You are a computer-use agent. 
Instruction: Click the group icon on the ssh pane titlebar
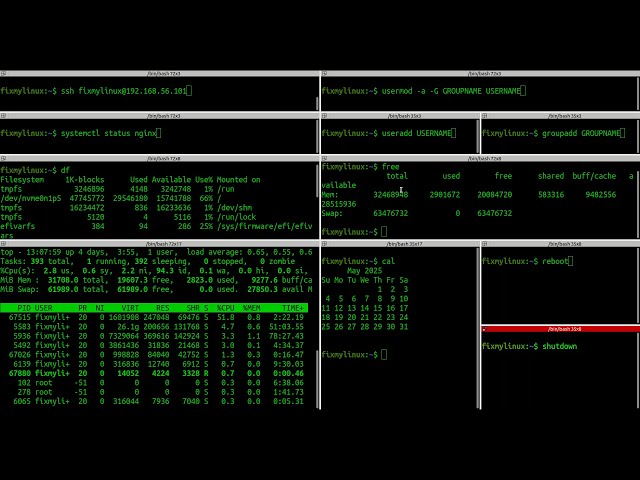tap(3, 73)
